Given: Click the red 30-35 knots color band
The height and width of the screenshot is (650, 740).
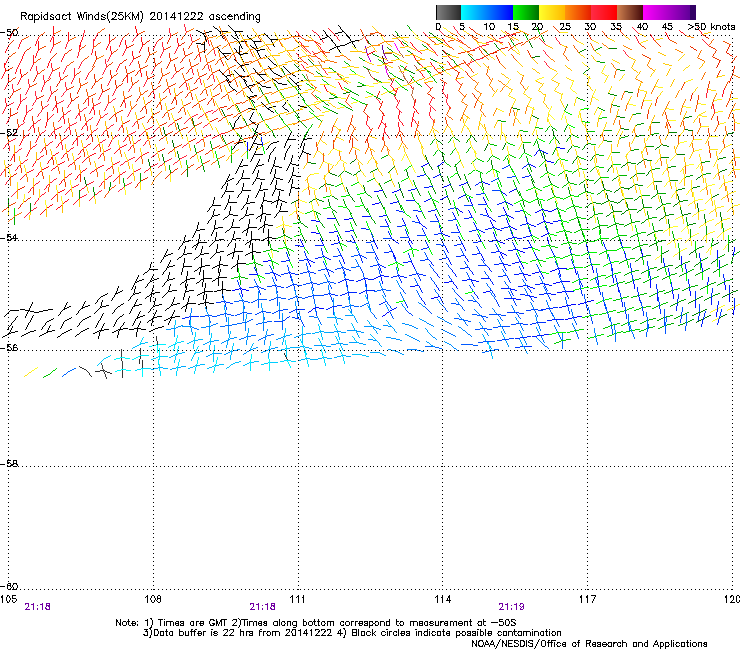Looking at the screenshot, I should tap(604, 12).
